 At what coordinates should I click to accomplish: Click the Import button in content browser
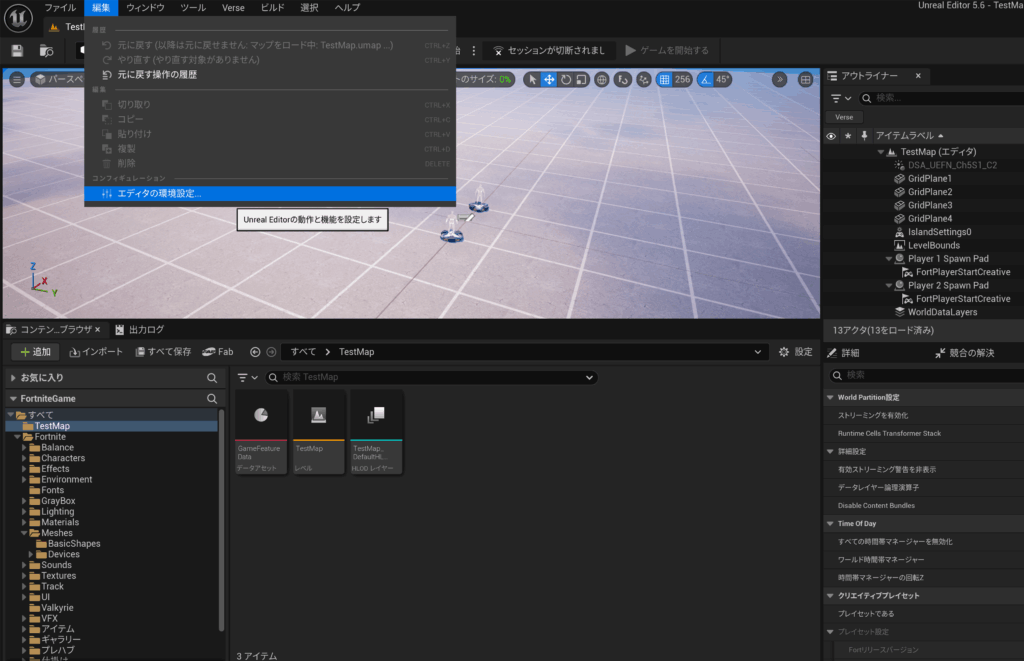coord(96,352)
